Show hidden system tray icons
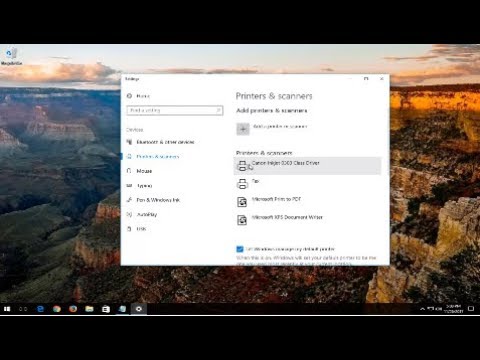The height and width of the screenshot is (360, 480). click(x=422, y=309)
